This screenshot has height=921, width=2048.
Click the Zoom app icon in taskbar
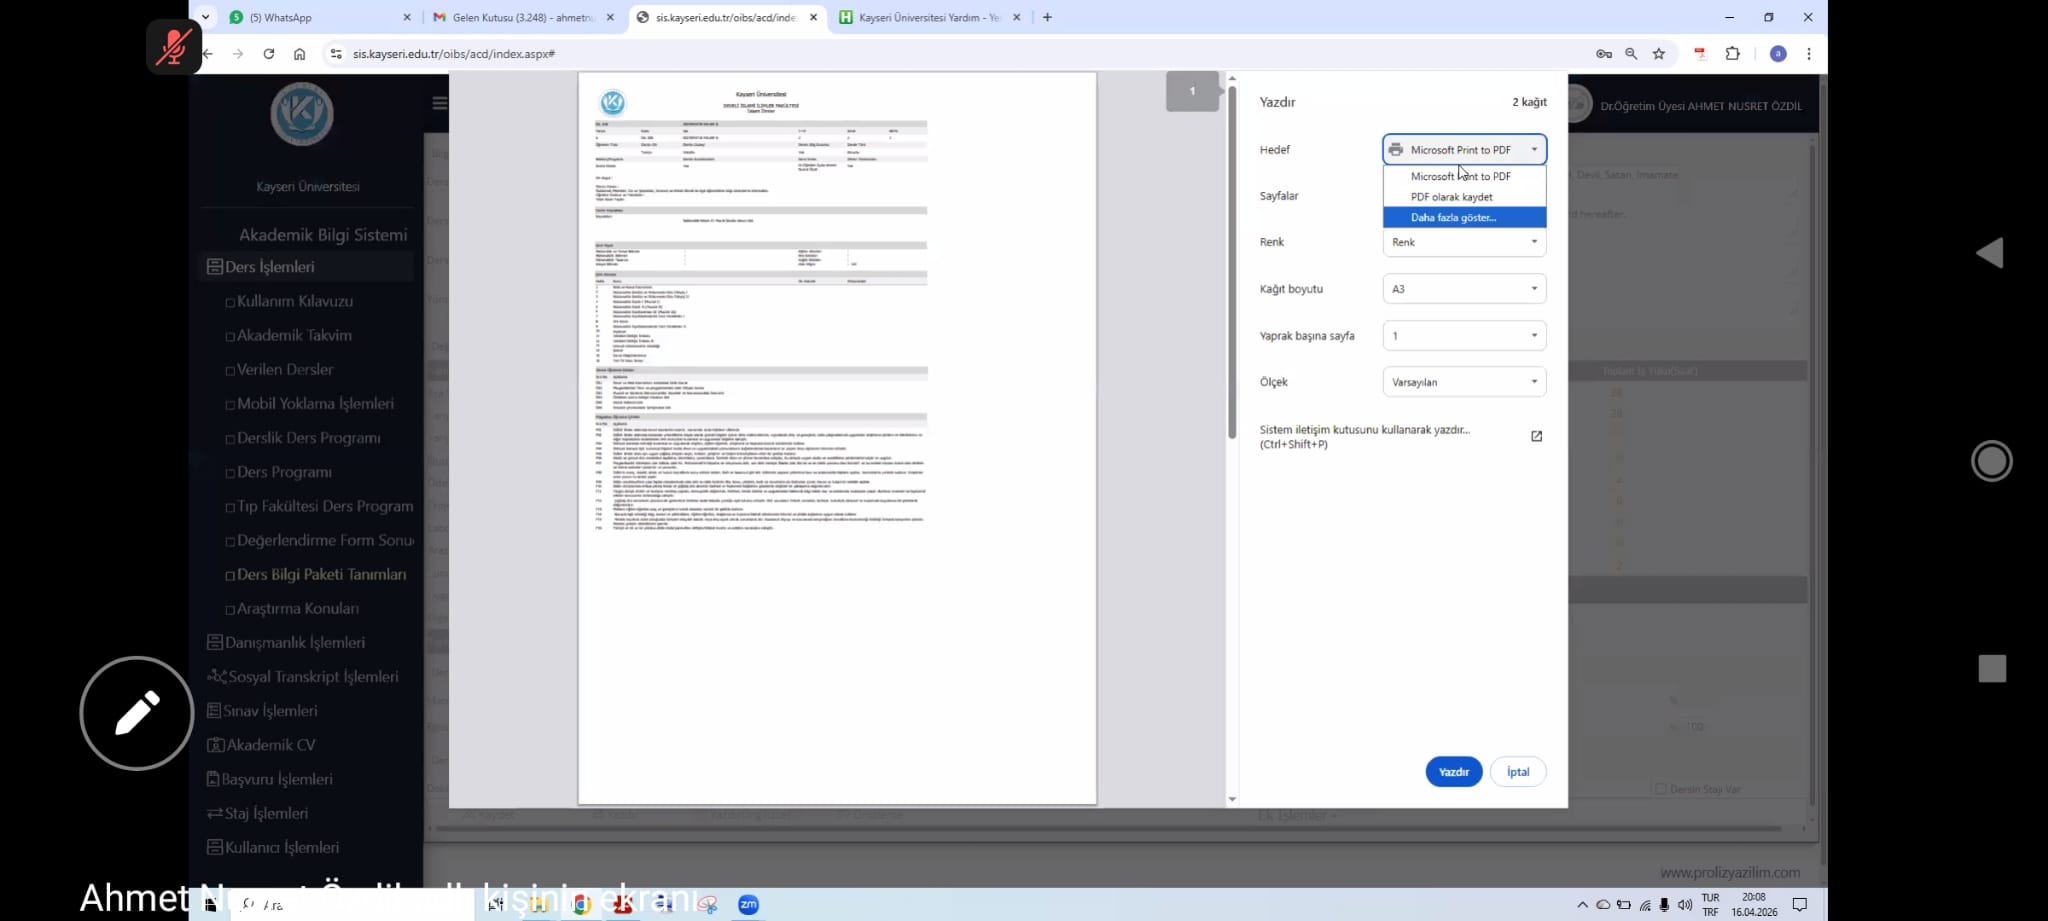tap(748, 904)
